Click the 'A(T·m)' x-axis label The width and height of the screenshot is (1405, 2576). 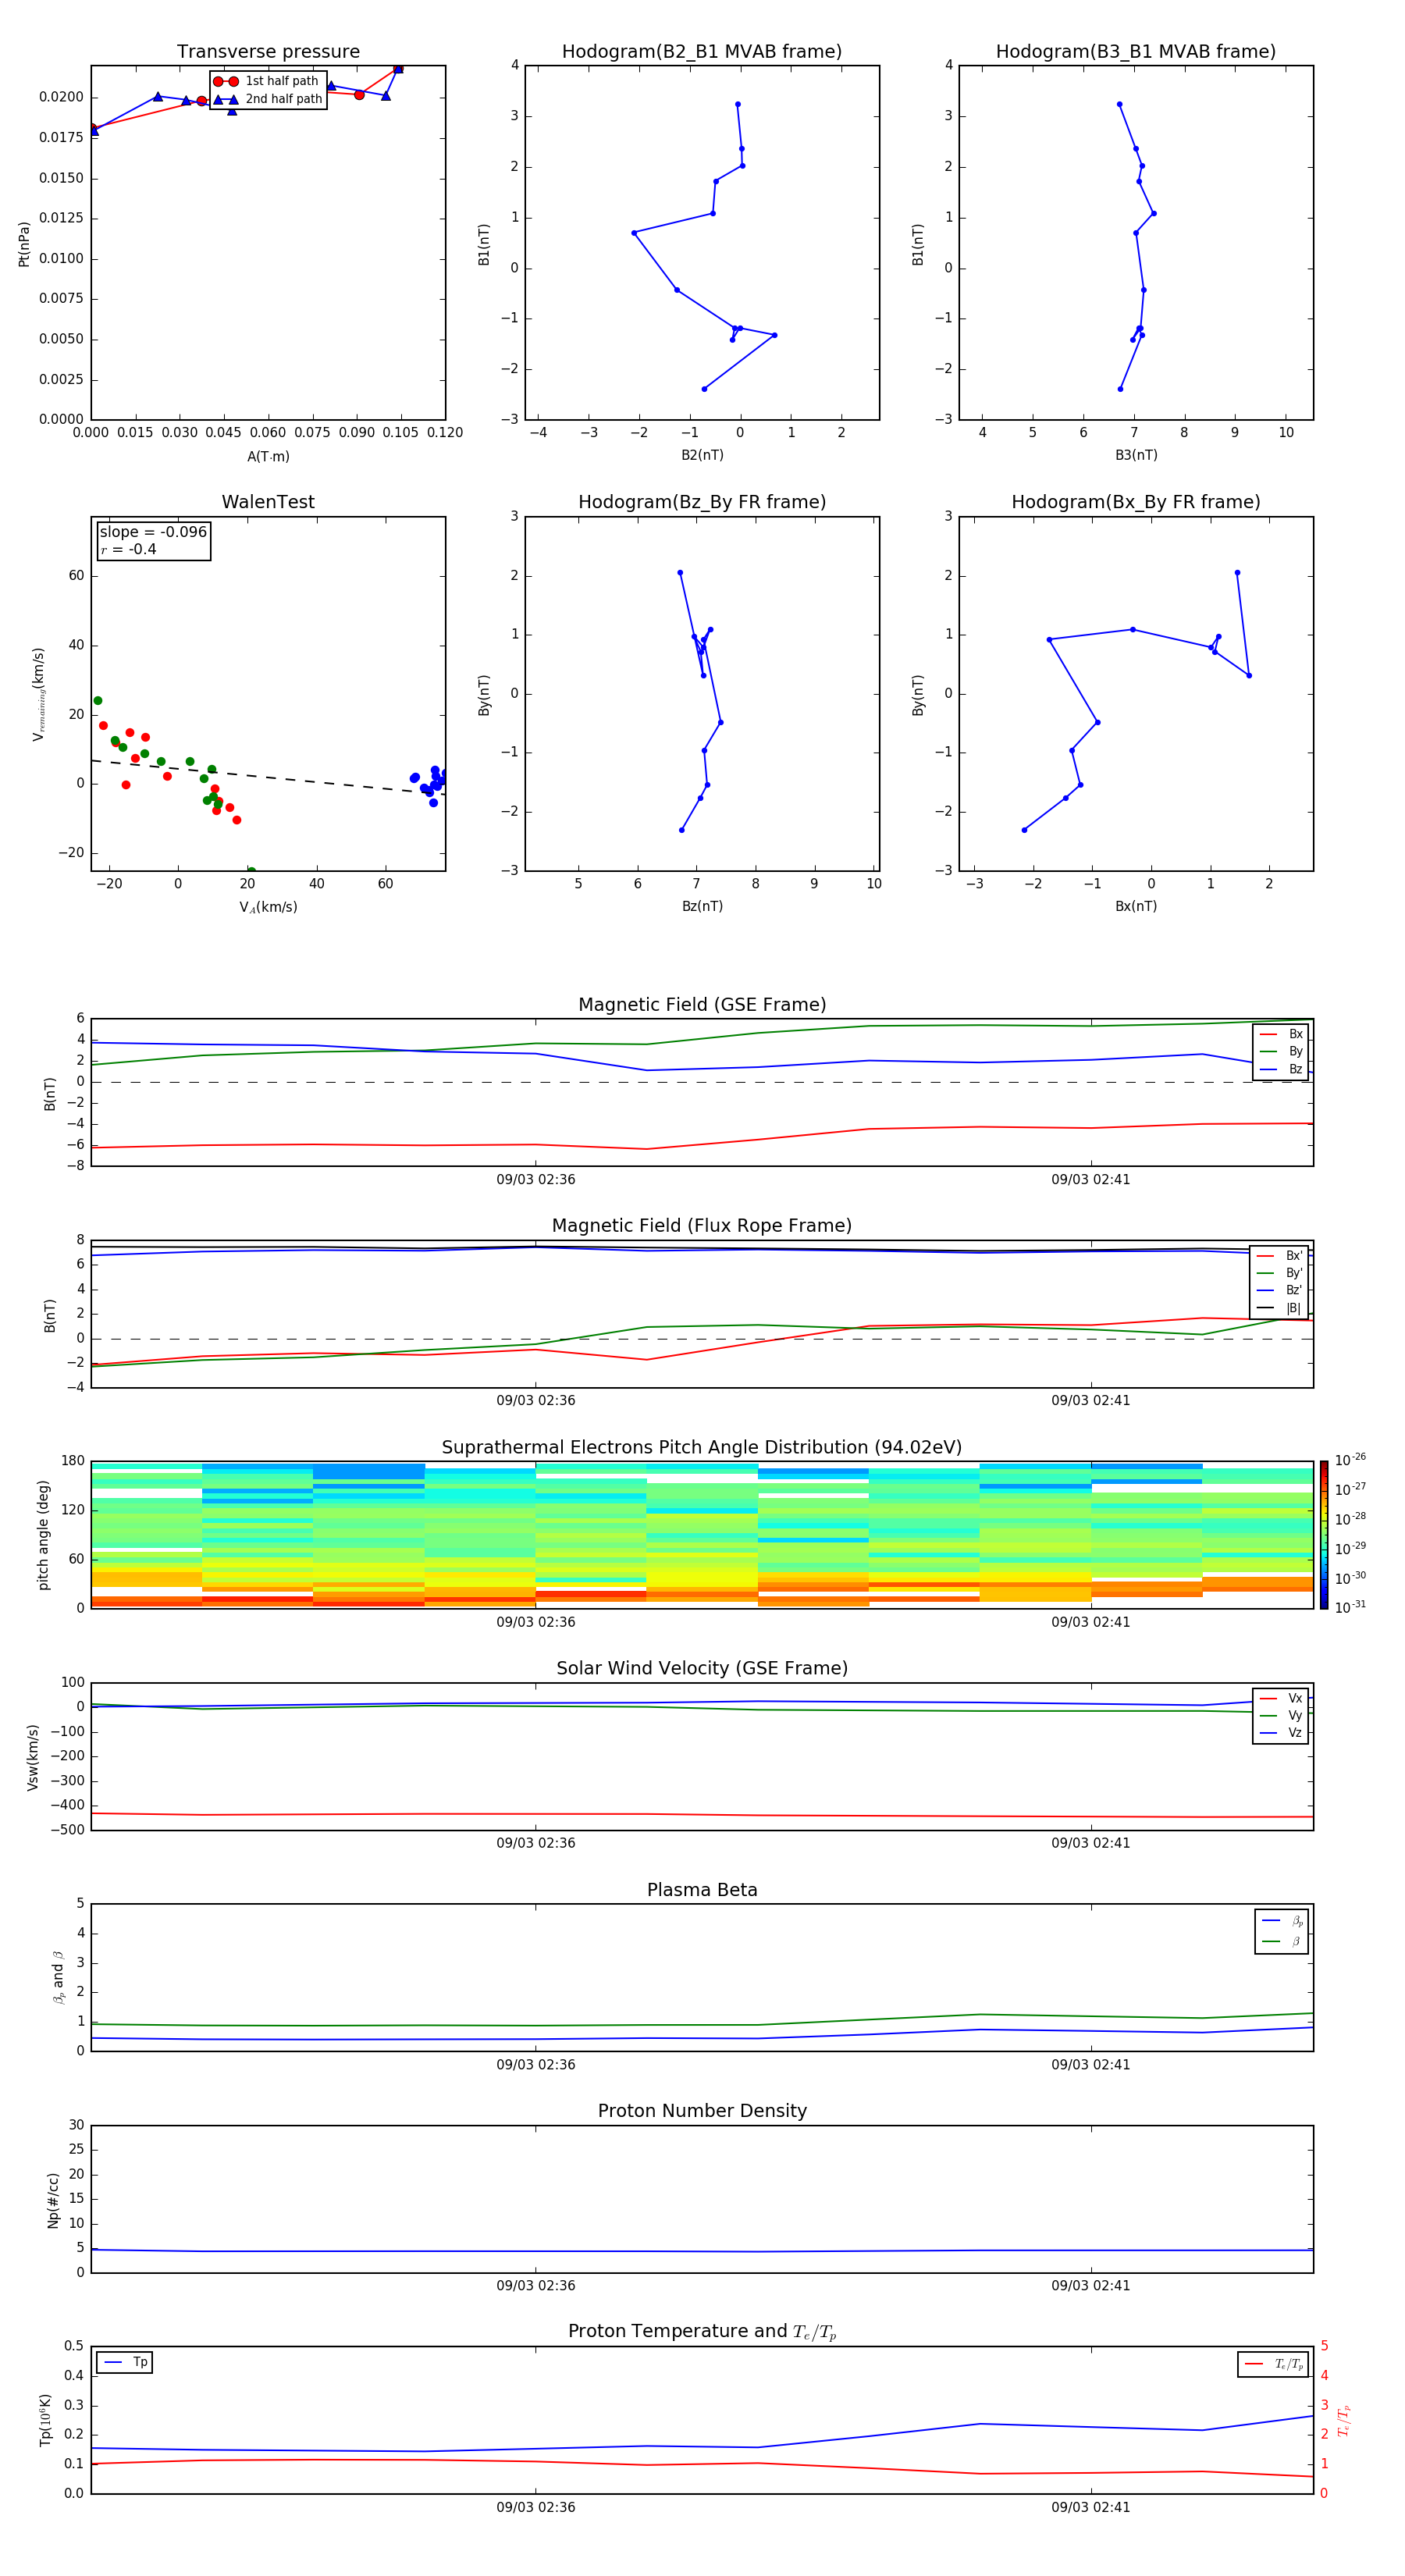pos(268,457)
